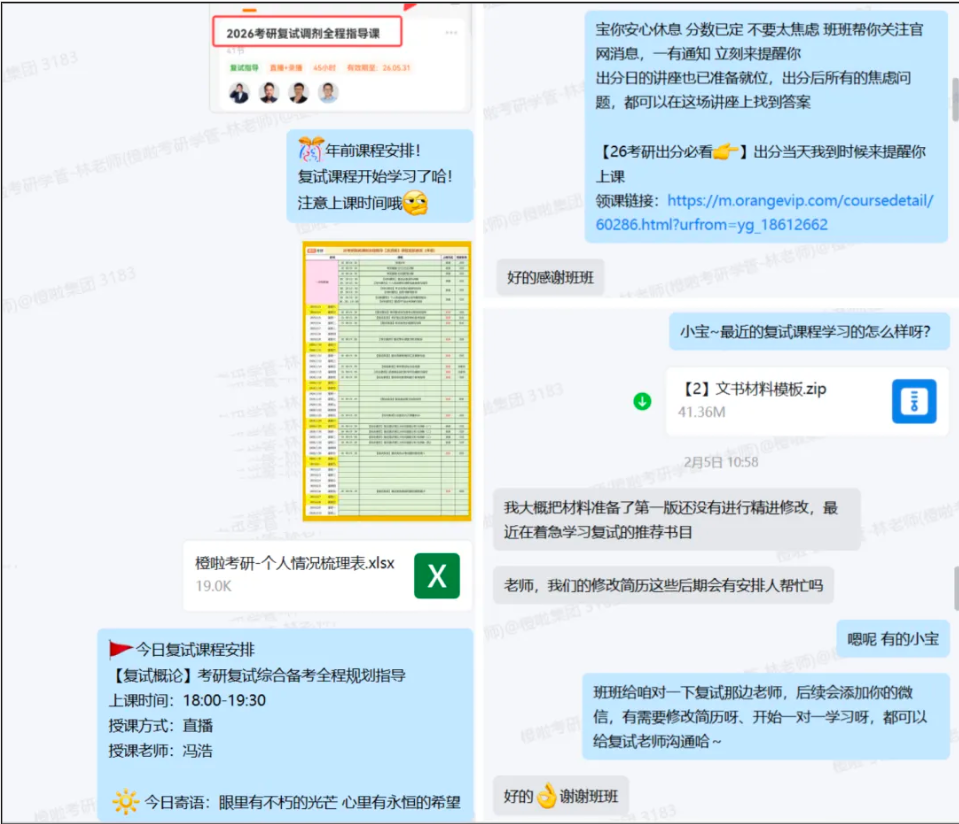Open the course schedule table image

387,381
